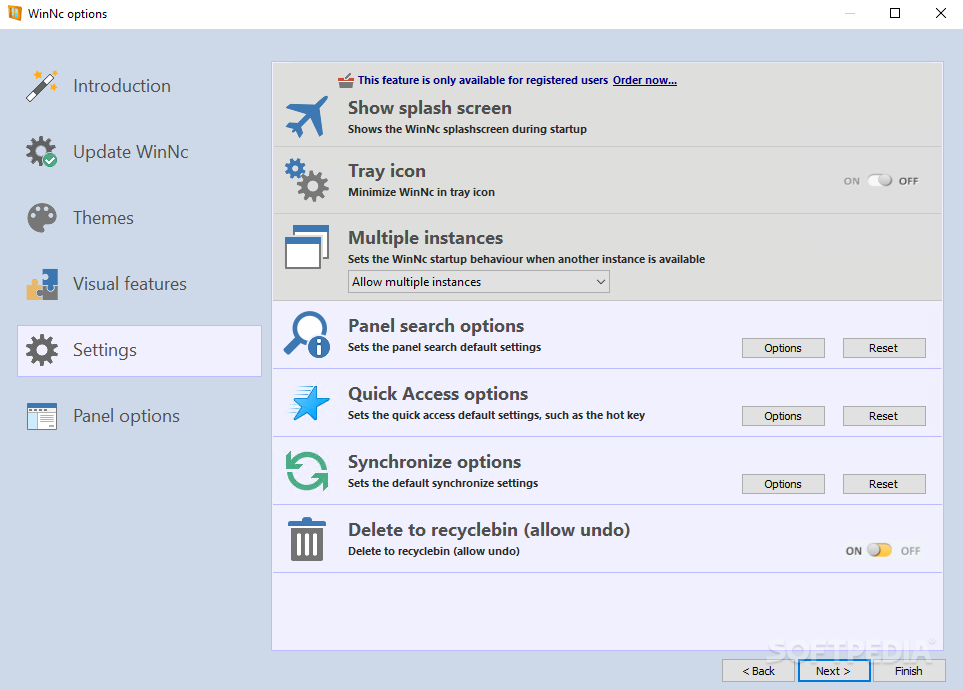This screenshot has height=690, width=963.
Task: Click the Multiple instances windows icon
Action: click(306, 247)
